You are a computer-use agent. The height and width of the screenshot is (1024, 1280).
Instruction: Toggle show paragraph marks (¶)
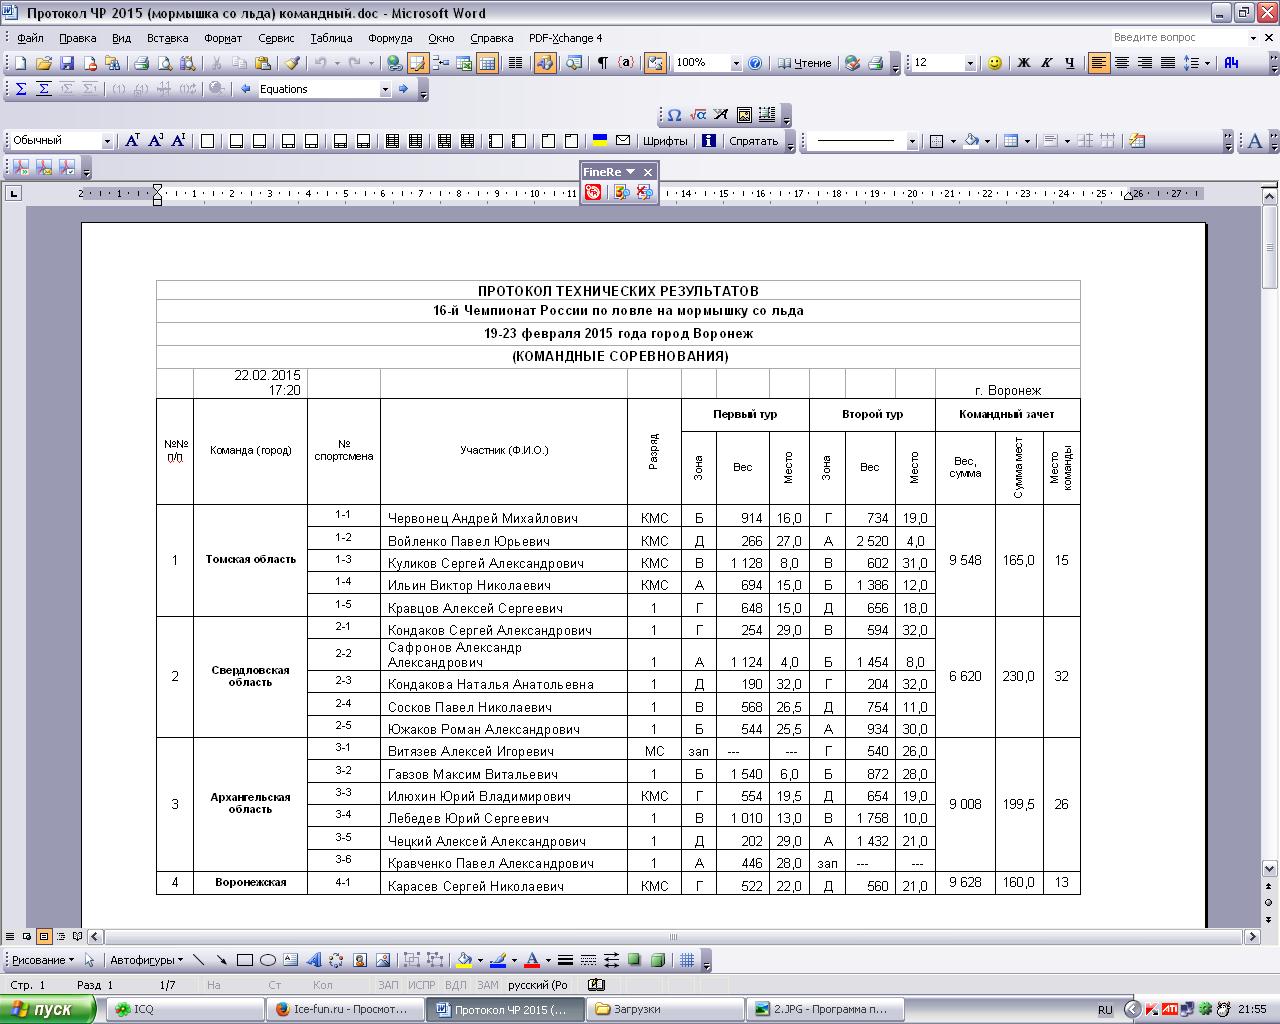tap(603, 63)
